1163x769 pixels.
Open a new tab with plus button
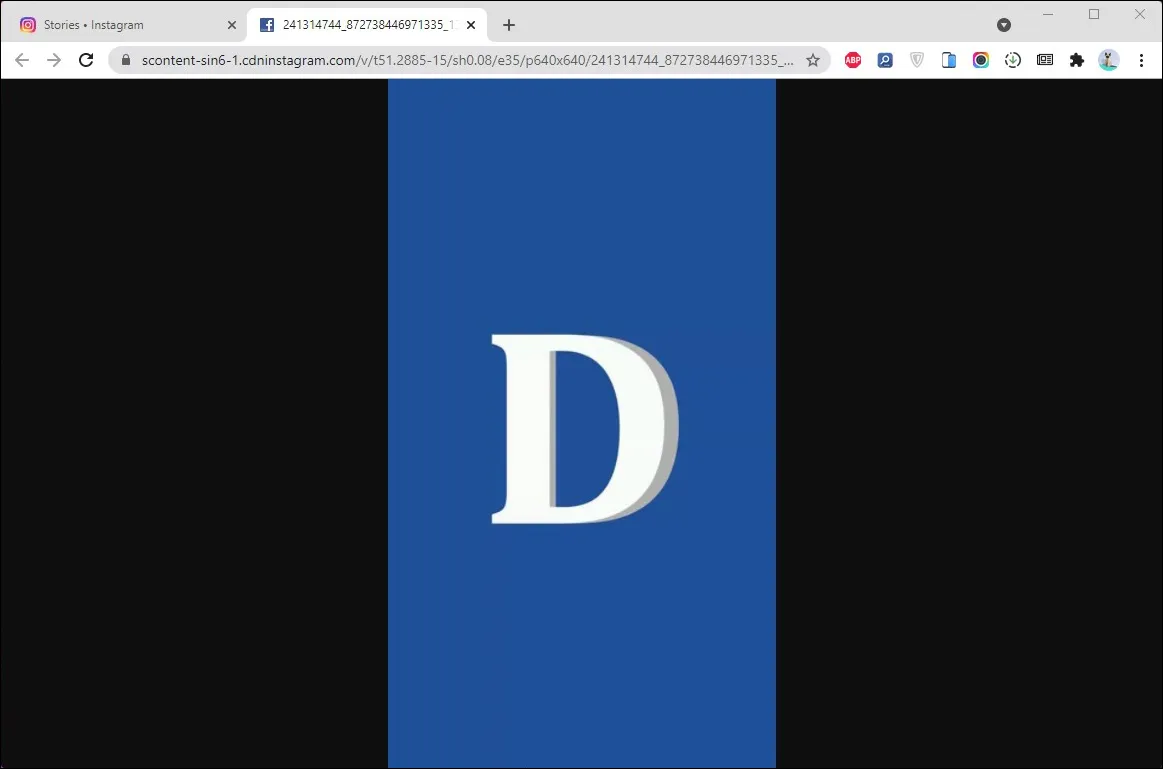click(x=509, y=25)
